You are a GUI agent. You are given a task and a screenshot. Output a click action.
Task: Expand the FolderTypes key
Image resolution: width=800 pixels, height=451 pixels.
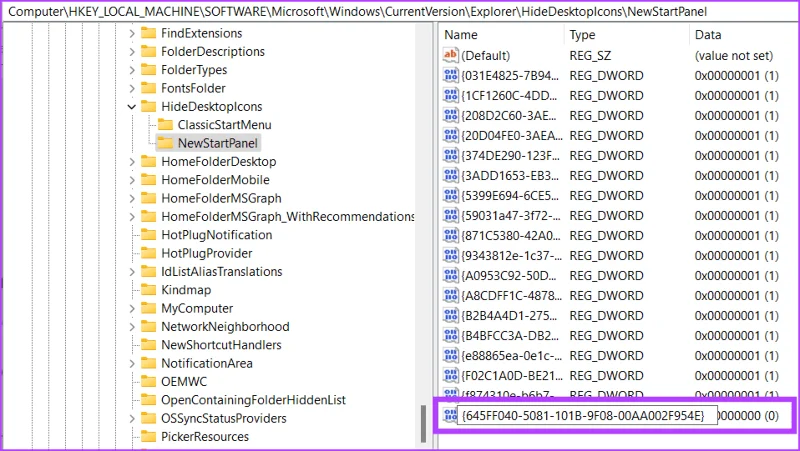[132, 70]
